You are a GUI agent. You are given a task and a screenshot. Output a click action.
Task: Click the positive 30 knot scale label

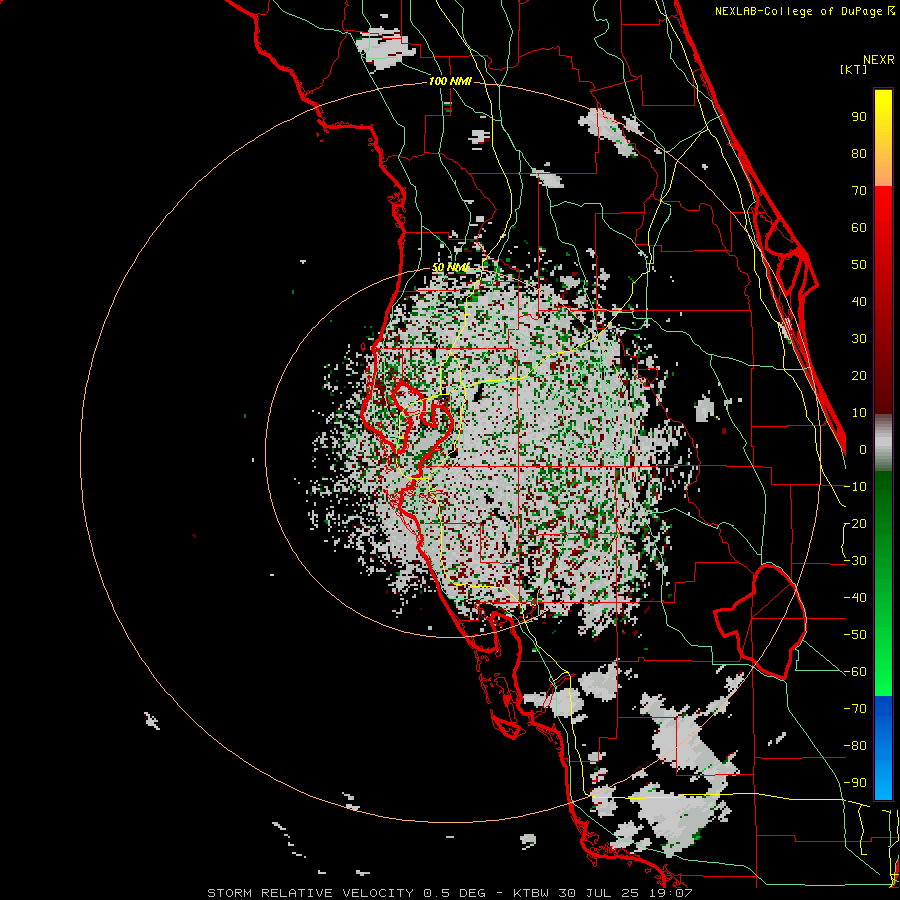click(859, 339)
